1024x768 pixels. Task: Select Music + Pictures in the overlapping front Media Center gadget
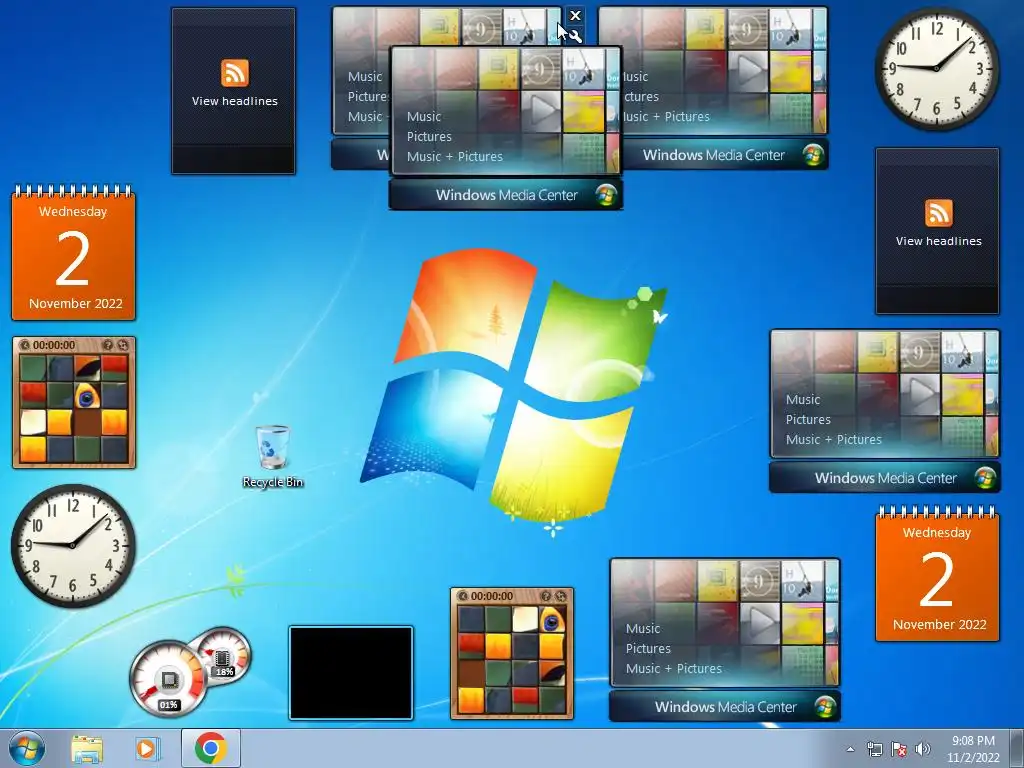(455, 157)
